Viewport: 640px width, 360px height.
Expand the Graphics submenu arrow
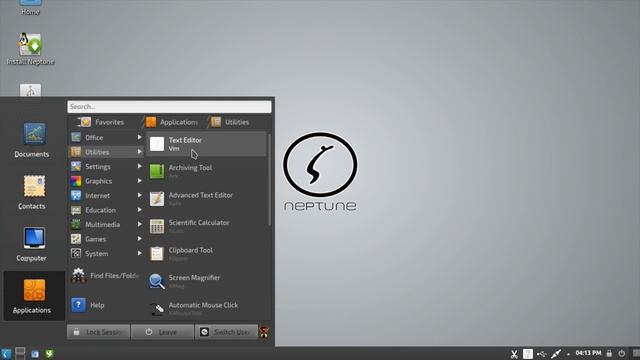tap(140, 181)
